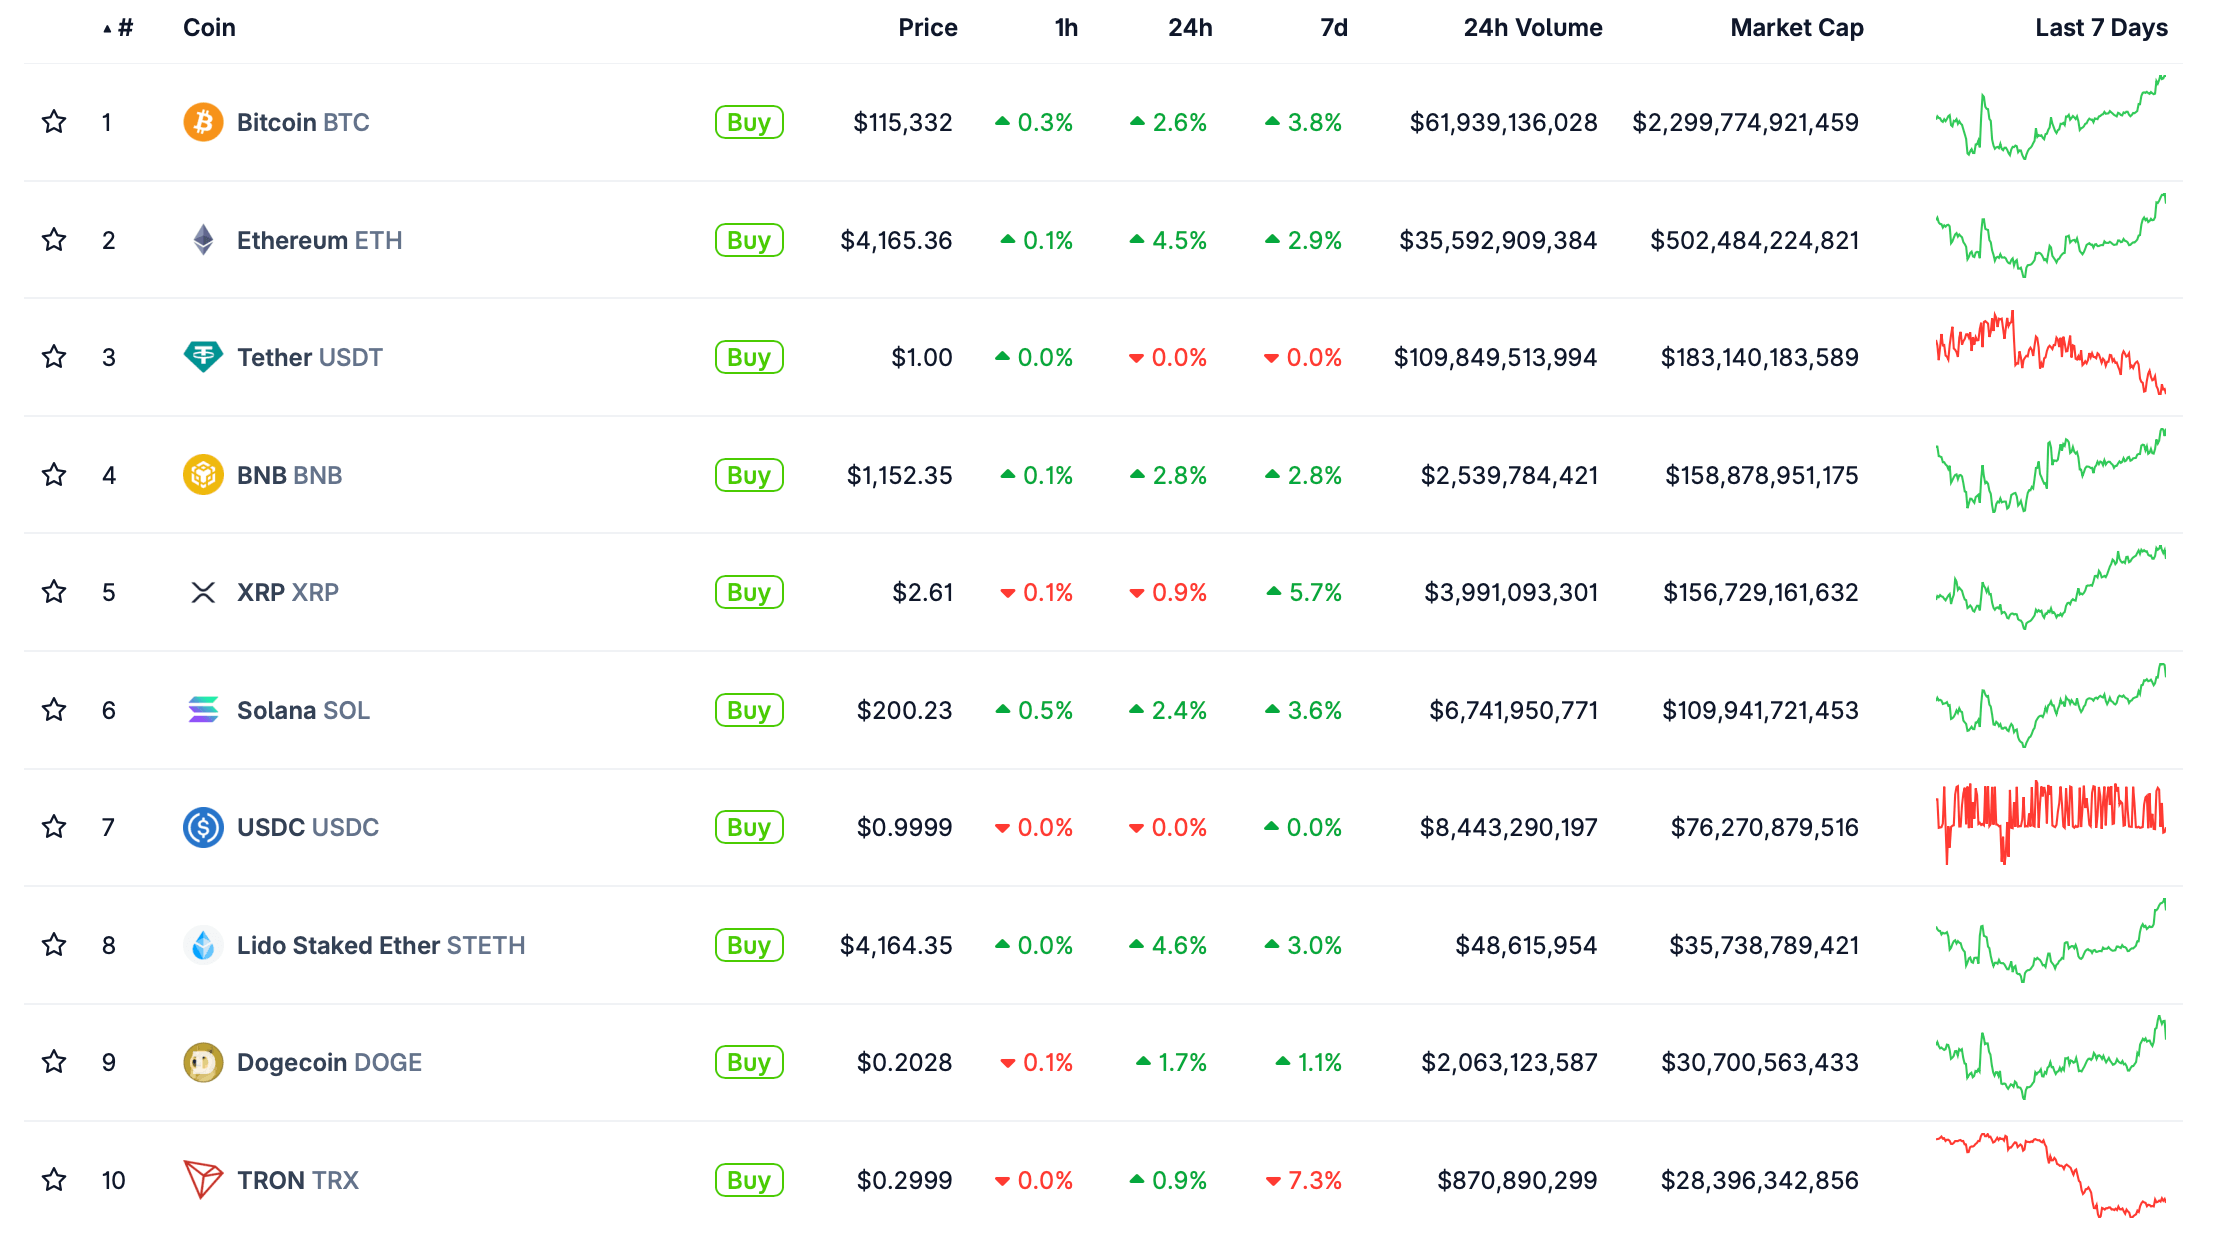
Task: Open Bitcoin's Last 7 Days sparkline chart
Action: pos(2050,119)
